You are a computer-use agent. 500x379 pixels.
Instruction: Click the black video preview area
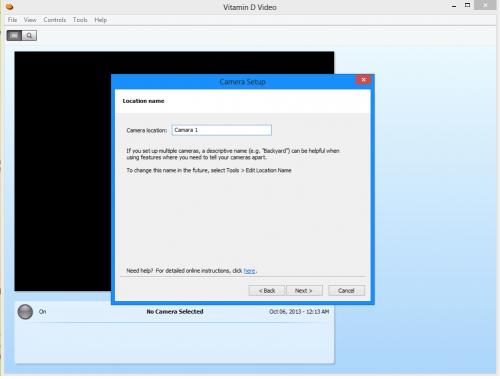(63, 171)
